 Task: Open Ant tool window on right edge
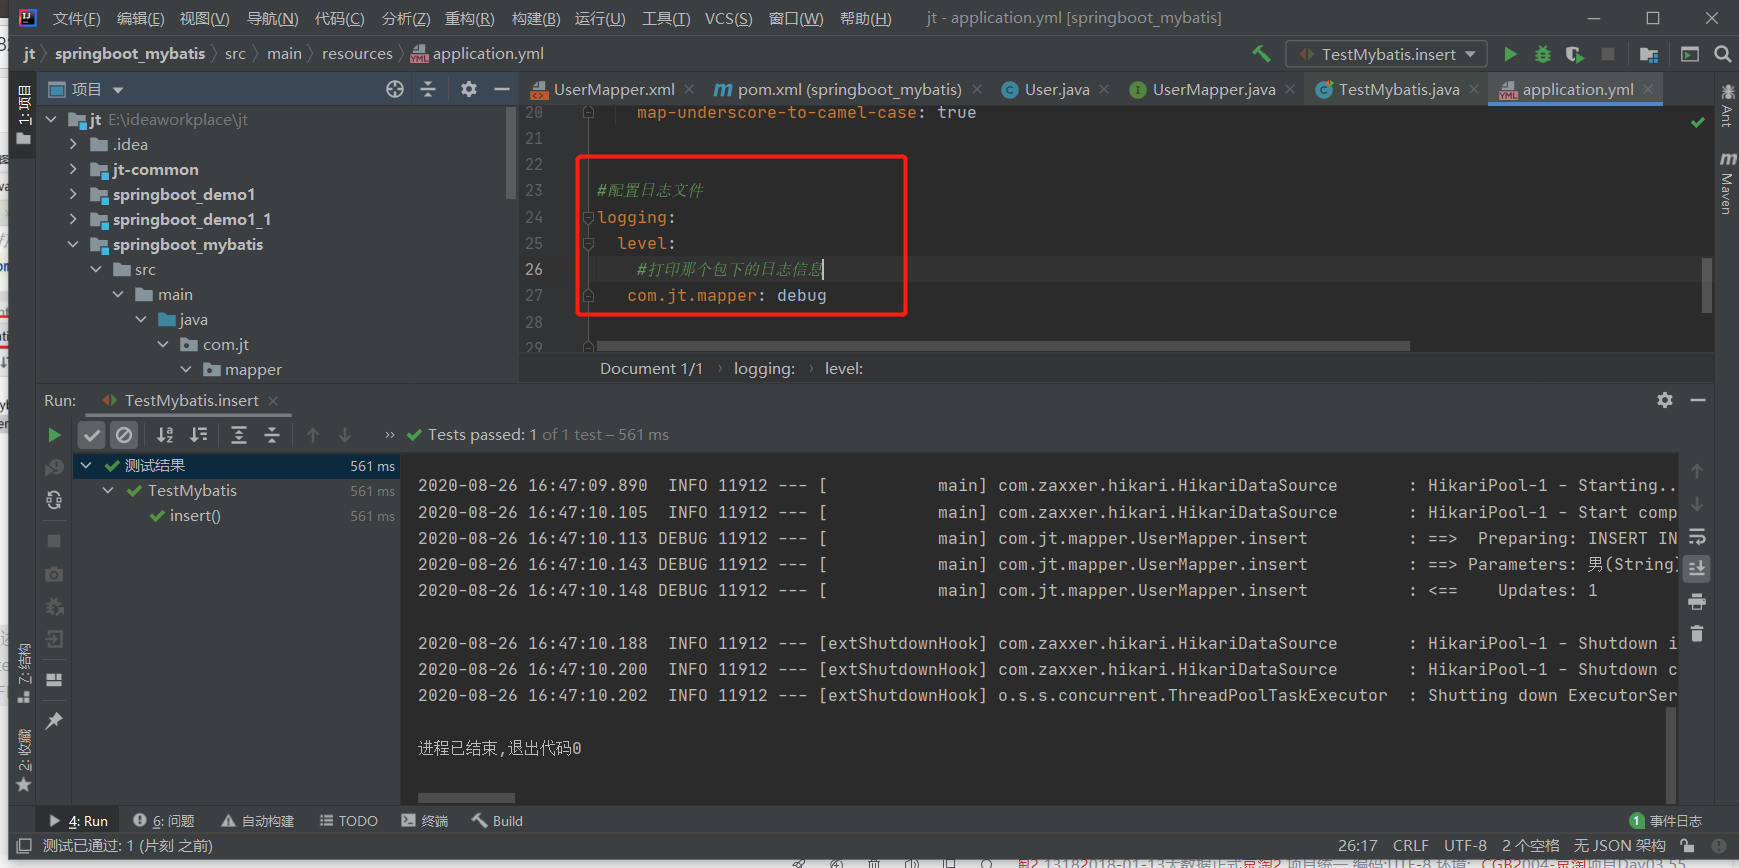point(1727,105)
